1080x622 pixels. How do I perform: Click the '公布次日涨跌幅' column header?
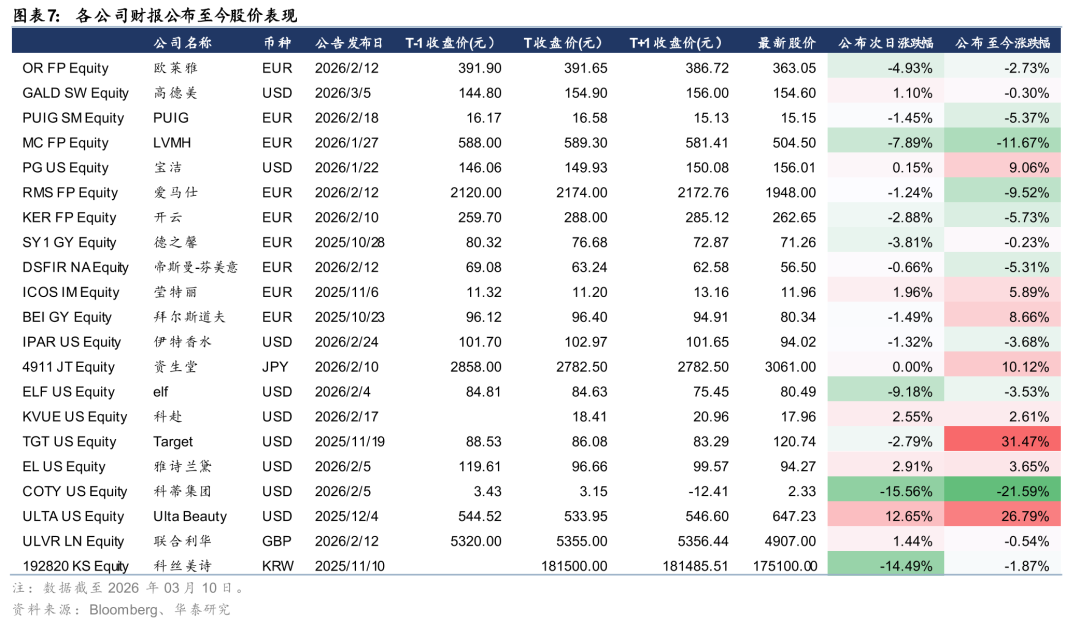pyautogui.click(x=886, y=43)
